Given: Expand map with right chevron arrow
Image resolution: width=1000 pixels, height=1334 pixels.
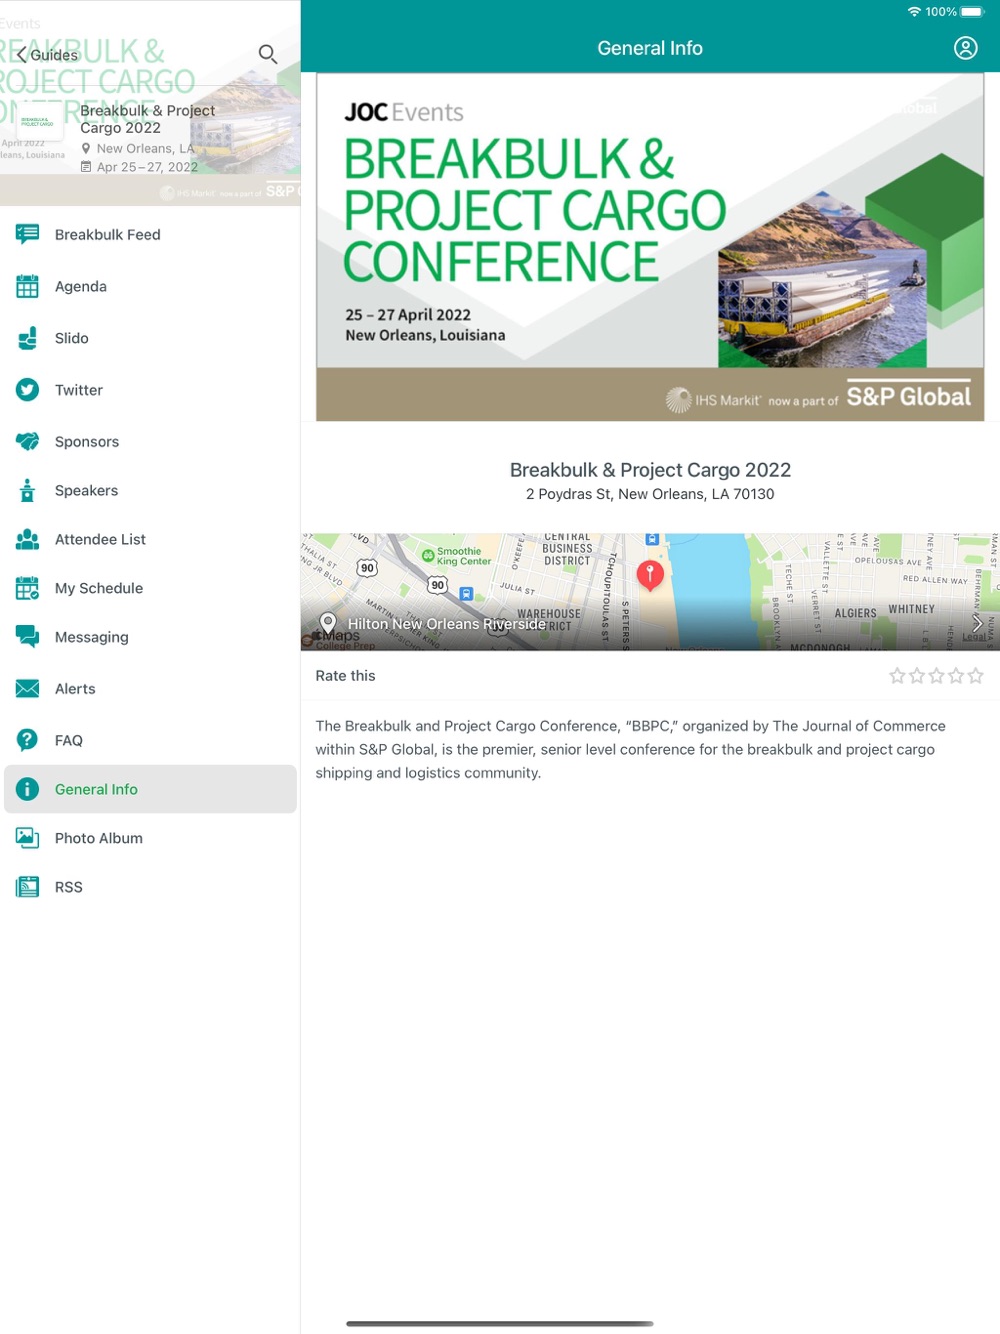Looking at the screenshot, I should tap(976, 623).
